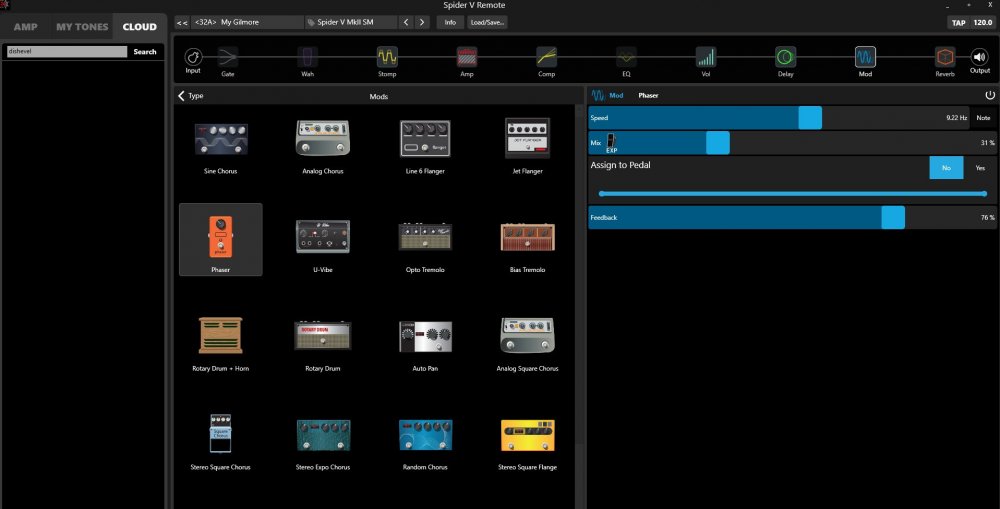1000x509 pixels.
Task: Click the EXP pedal icon on Mix
Action: click(611, 143)
